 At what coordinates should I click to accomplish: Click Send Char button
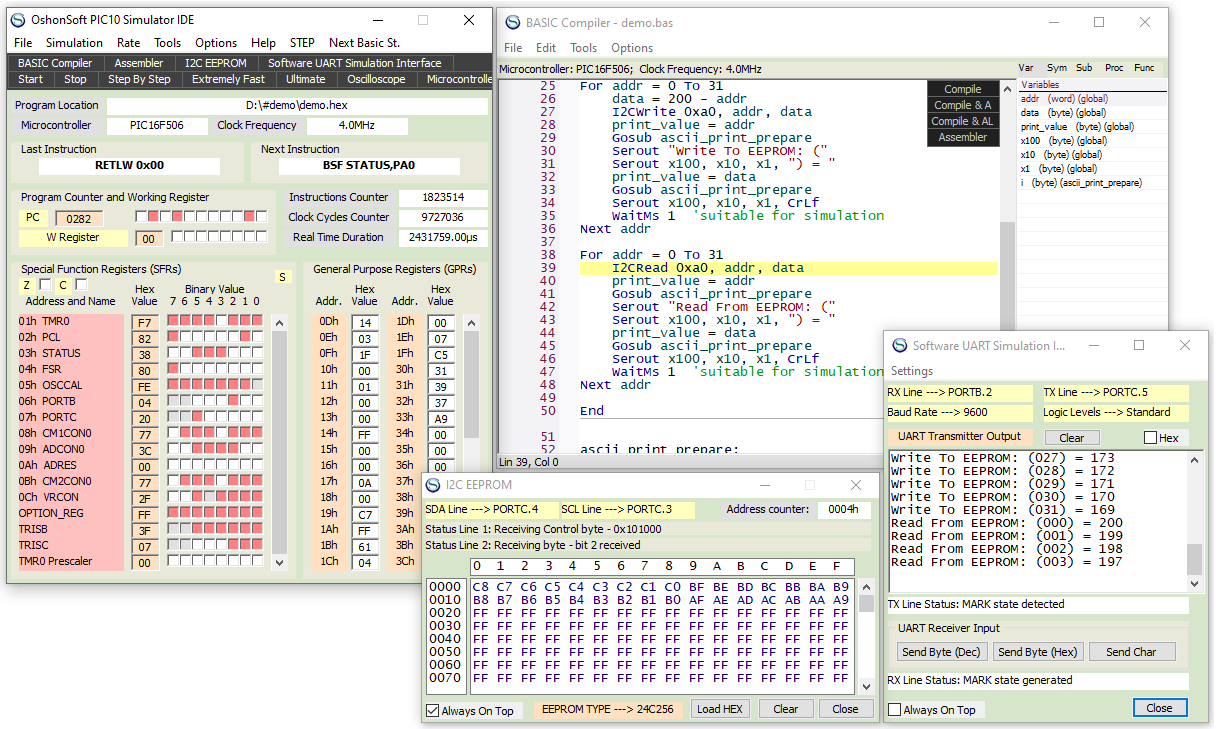pos(1131,652)
